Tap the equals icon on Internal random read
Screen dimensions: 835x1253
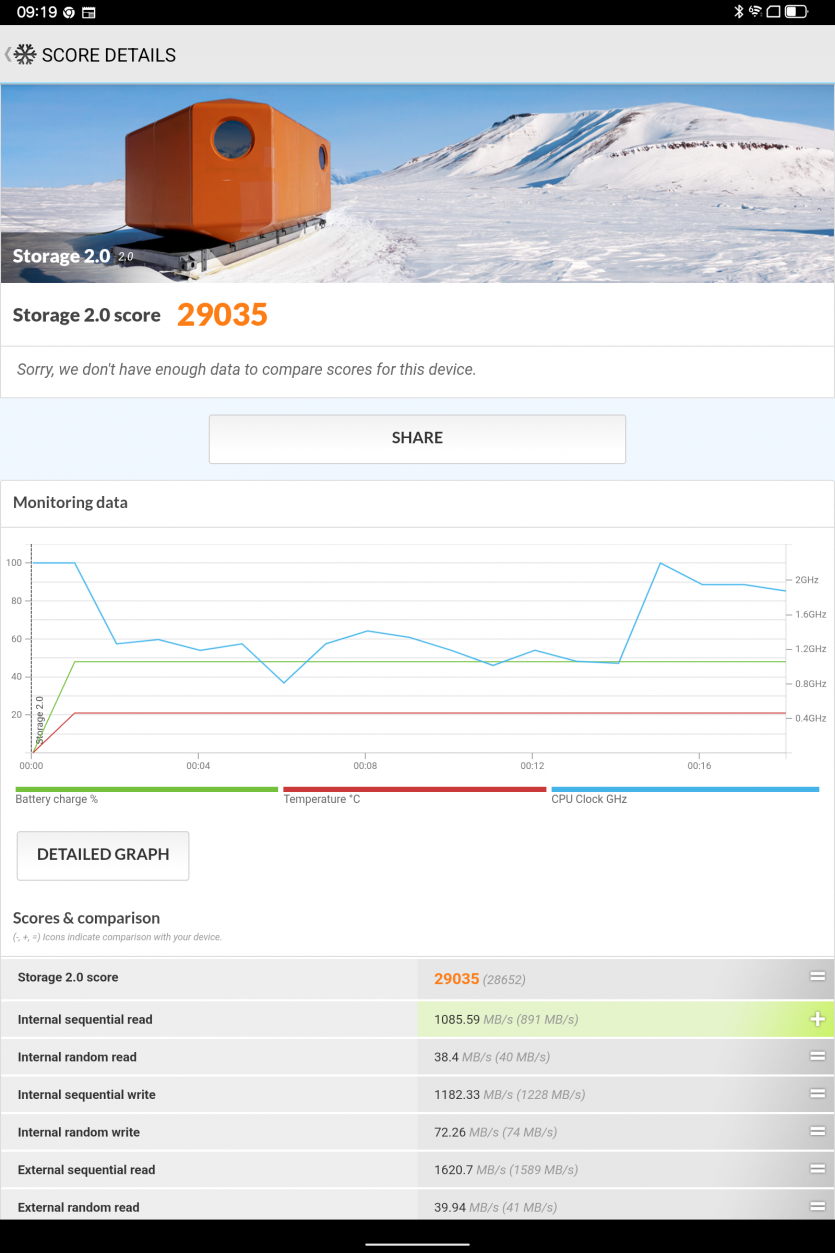point(817,1057)
